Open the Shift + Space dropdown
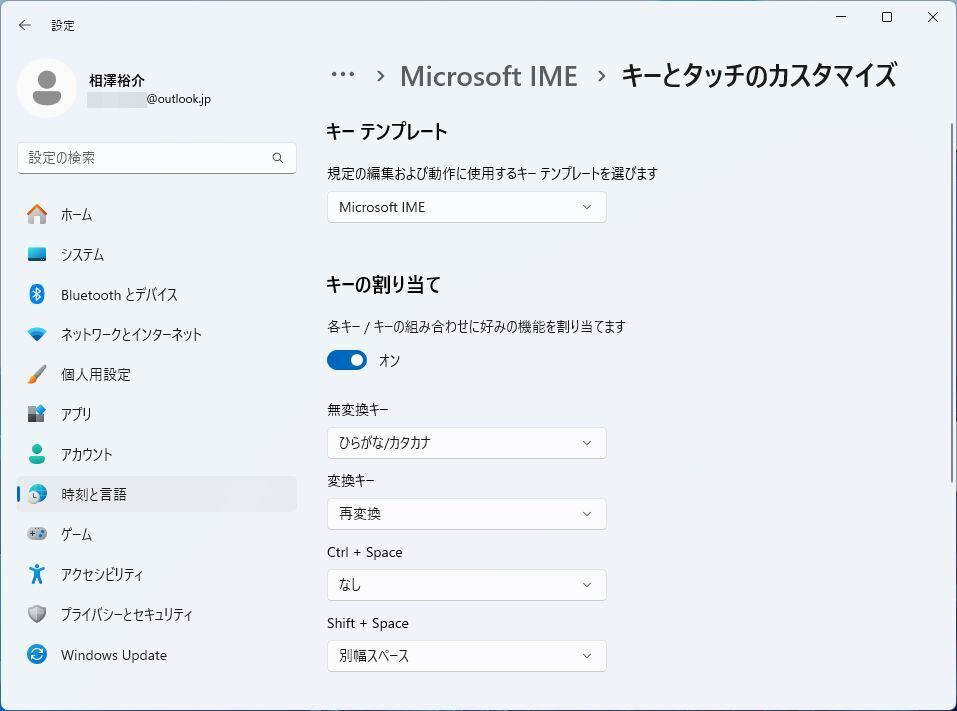957x711 pixels. [466, 655]
